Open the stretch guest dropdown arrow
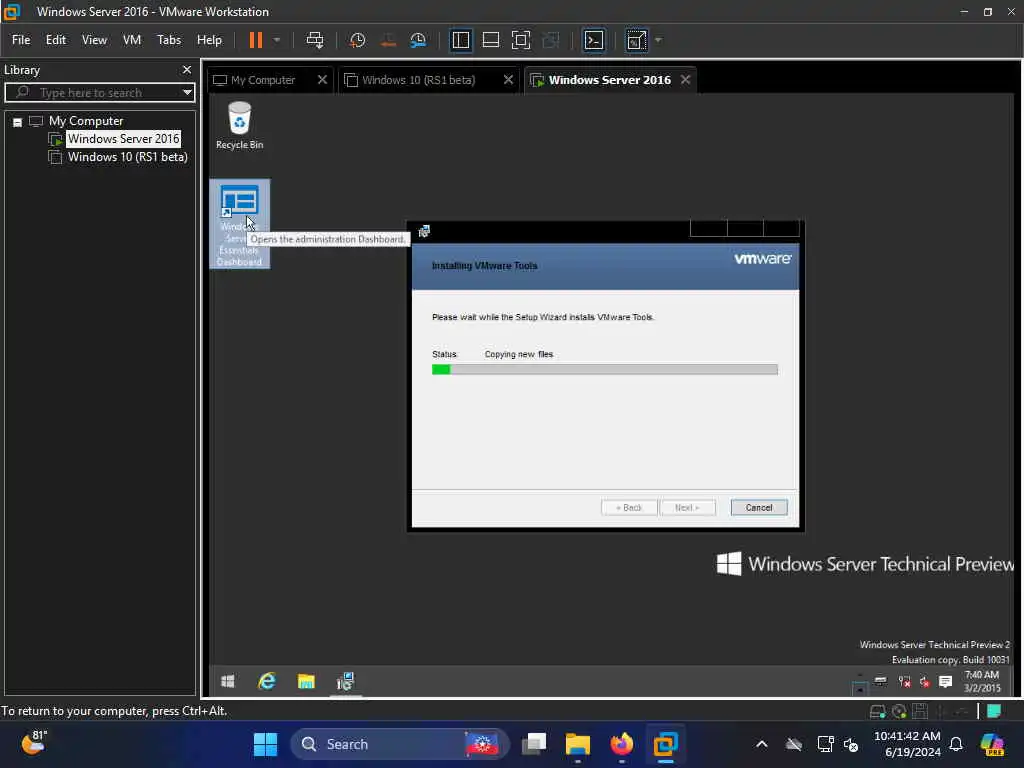This screenshot has width=1024, height=768. pyautogui.click(x=658, y=40)
